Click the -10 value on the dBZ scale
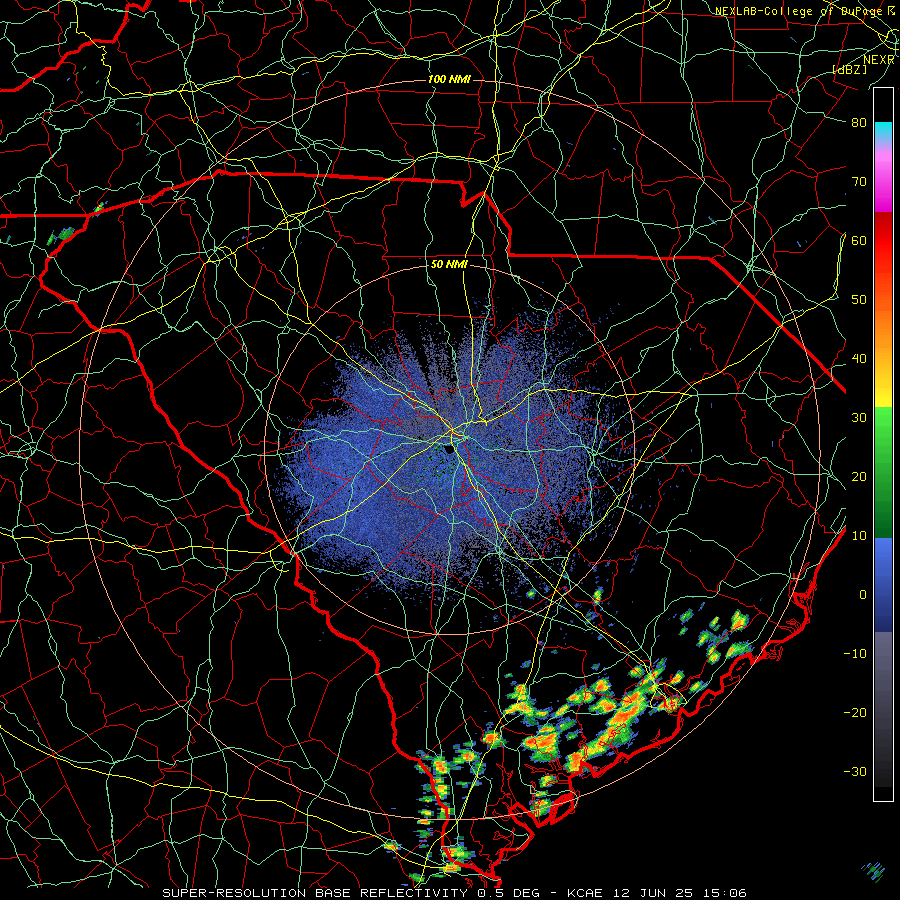 (855, 654)
